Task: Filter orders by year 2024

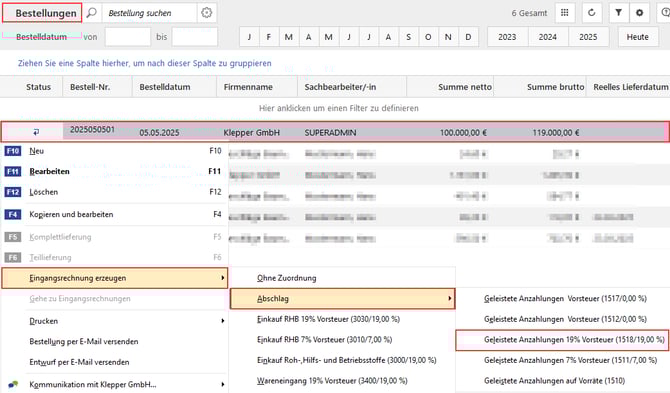Action: coord(548,37)
